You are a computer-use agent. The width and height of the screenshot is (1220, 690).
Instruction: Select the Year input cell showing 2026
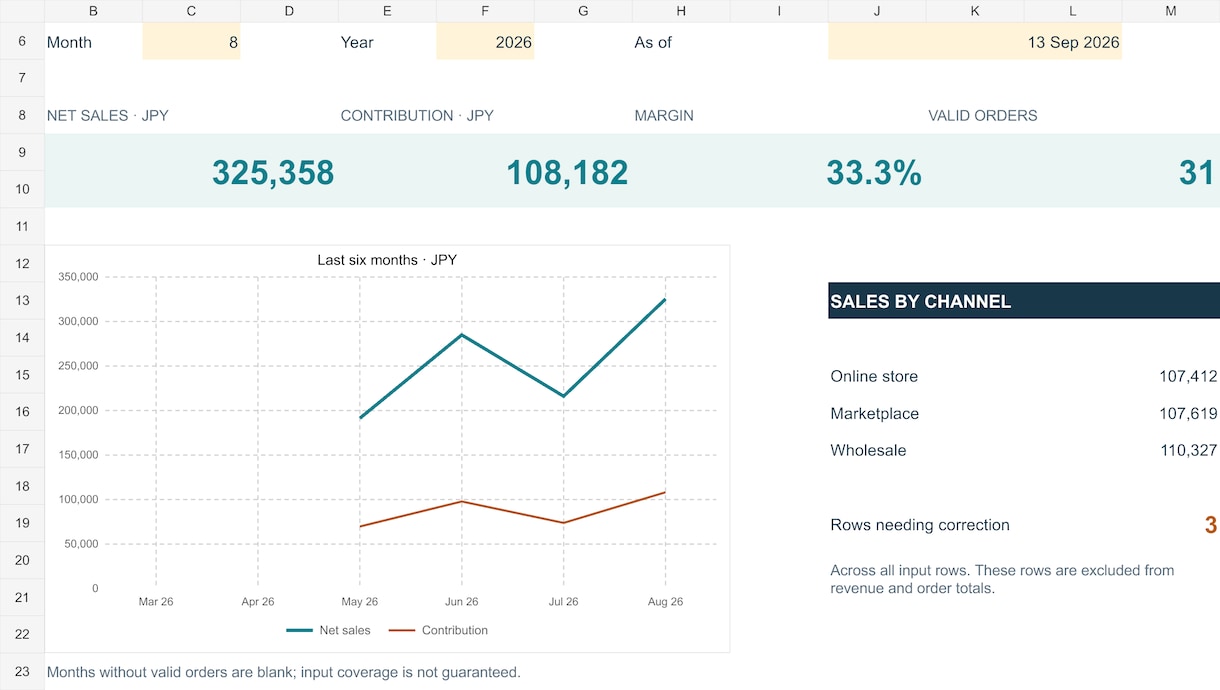click(x=485, y=42)
